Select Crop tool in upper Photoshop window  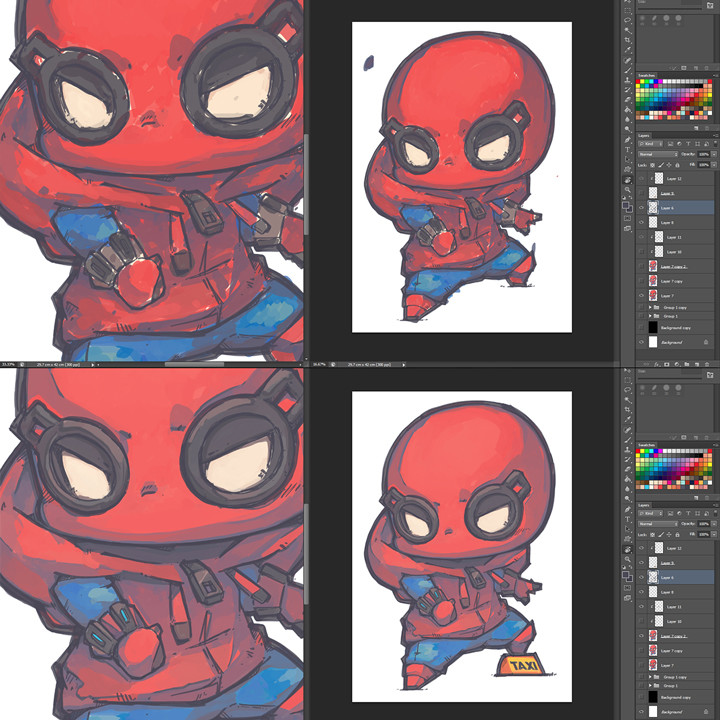coord(628,40)
